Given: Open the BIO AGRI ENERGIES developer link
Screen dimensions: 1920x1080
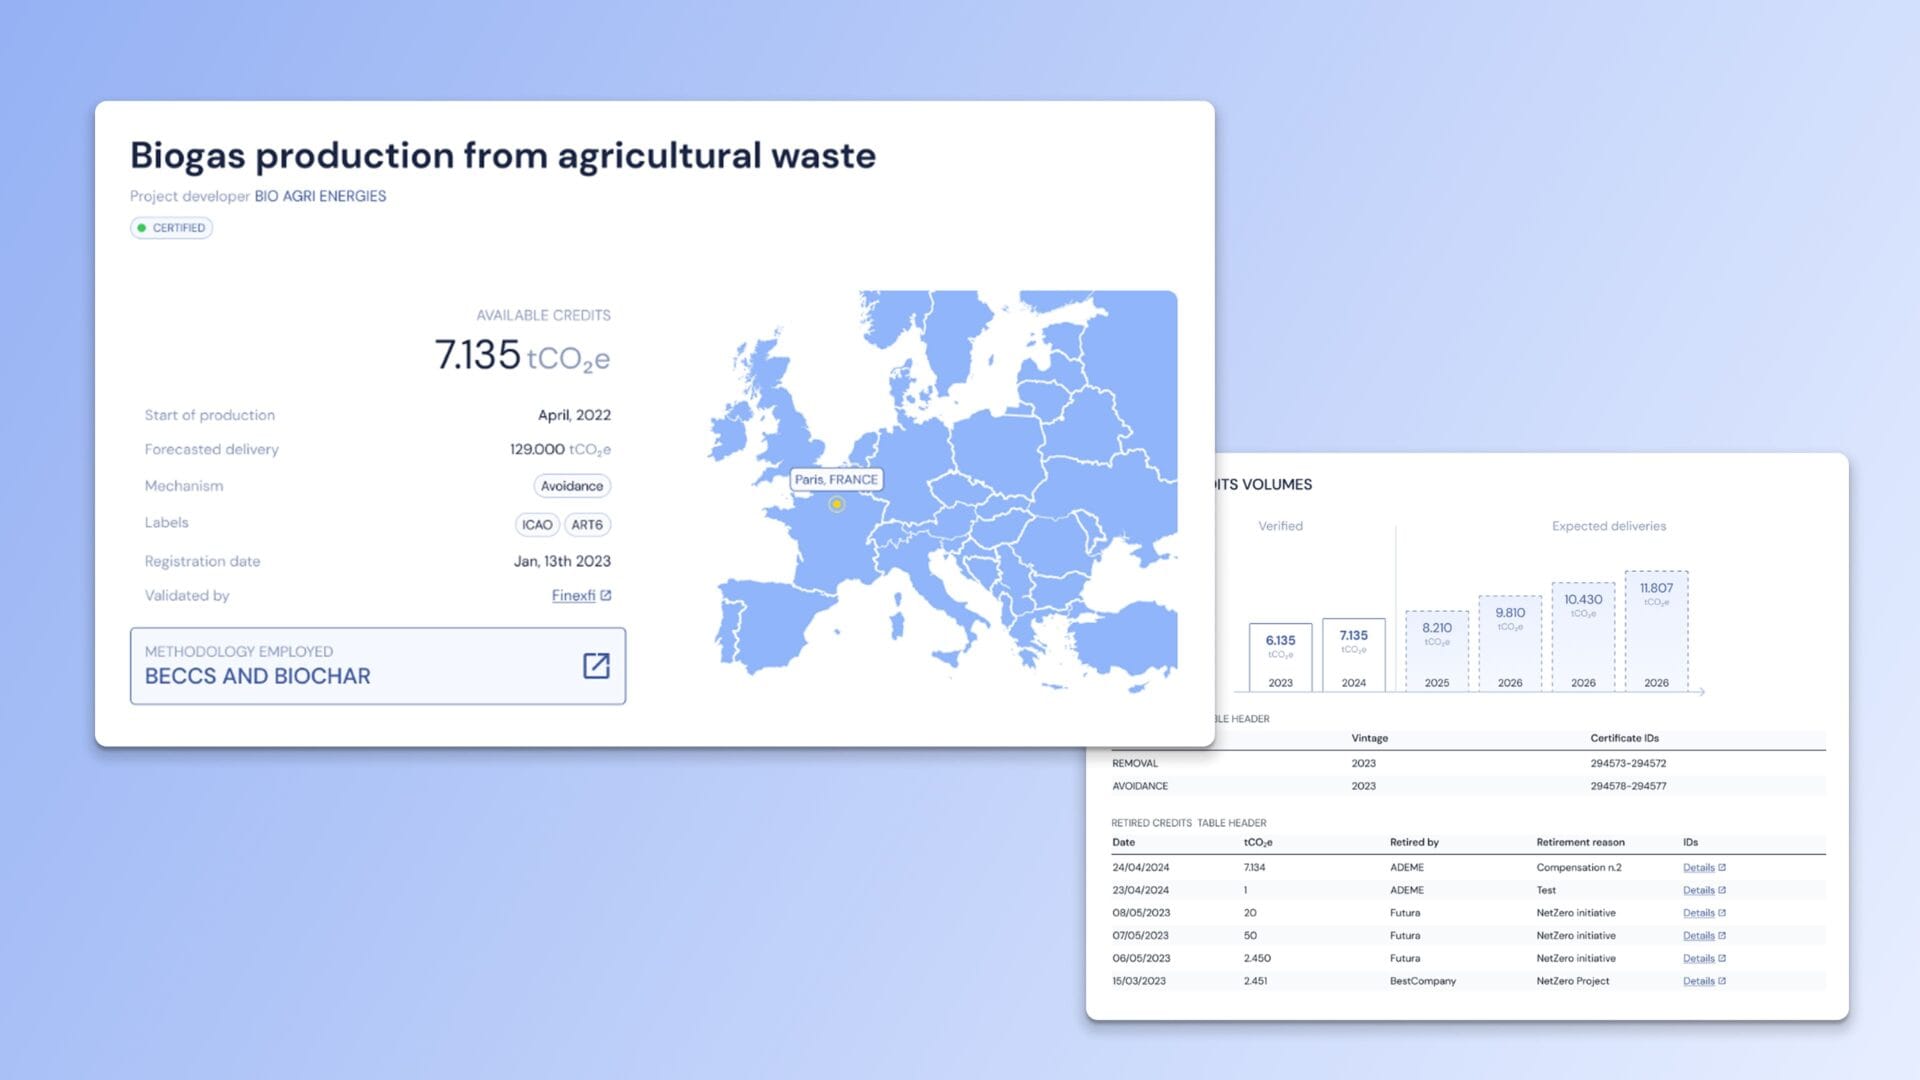Looking at the screenshot, I should pos(320,196).
